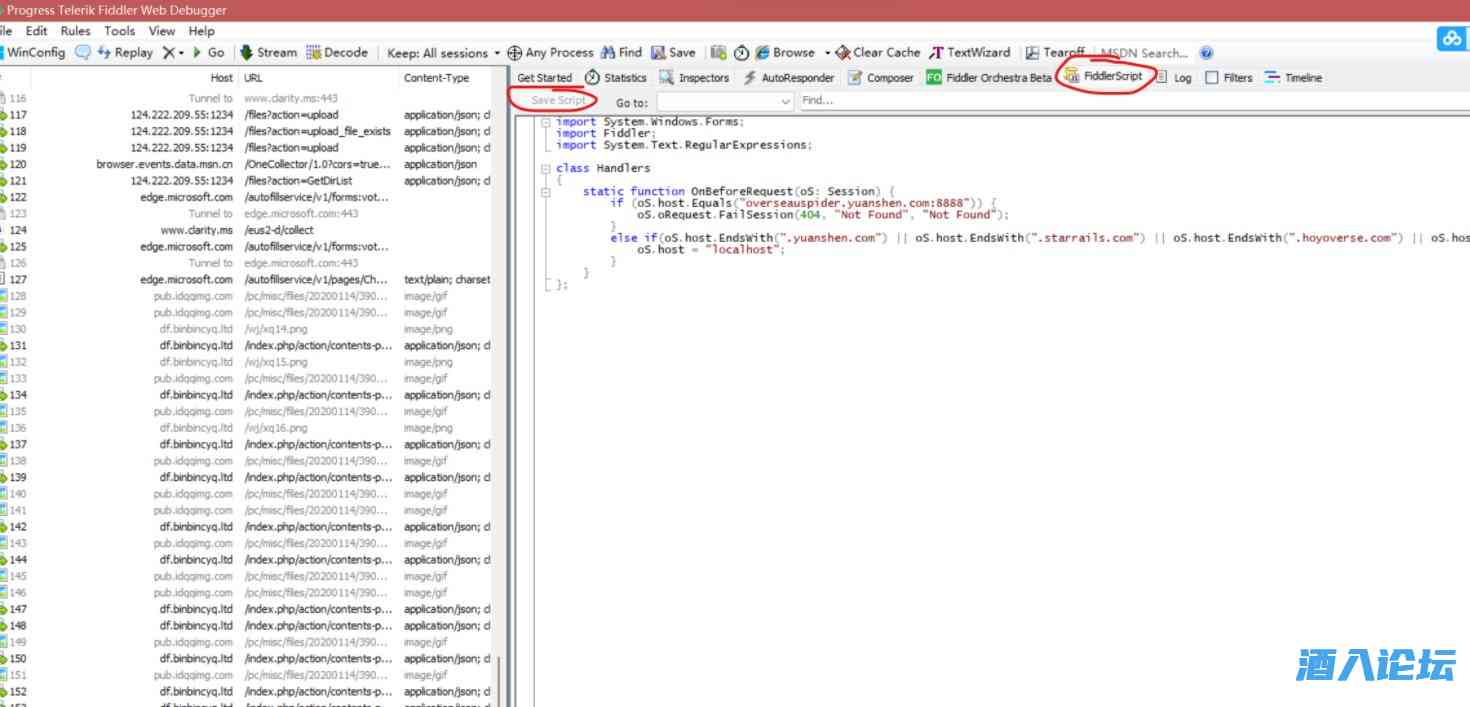Toggle the Decode toolbar button
This screenshot has width=1470, height=707.
click(337, 53)
